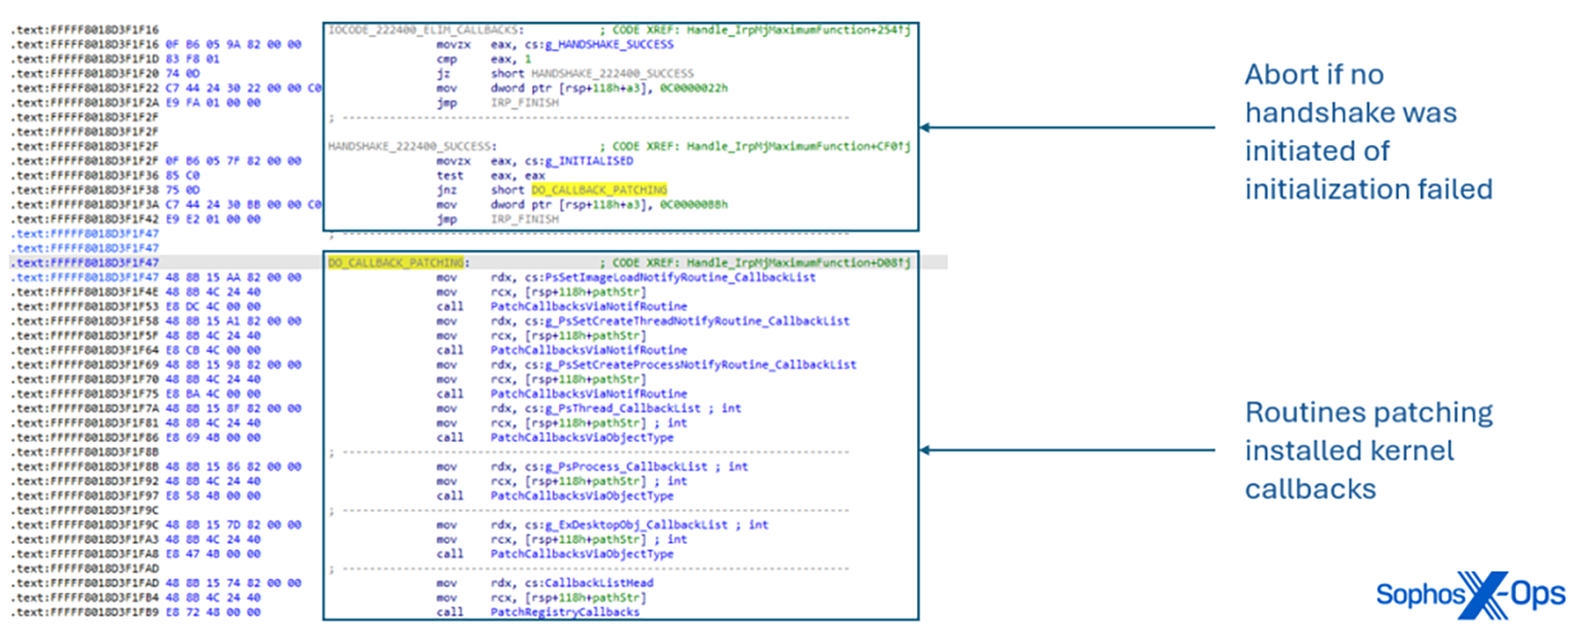
Task: Click opcode bytes 48 8B 15 AA 82 00 00
Action: click(x=233, y=277)
